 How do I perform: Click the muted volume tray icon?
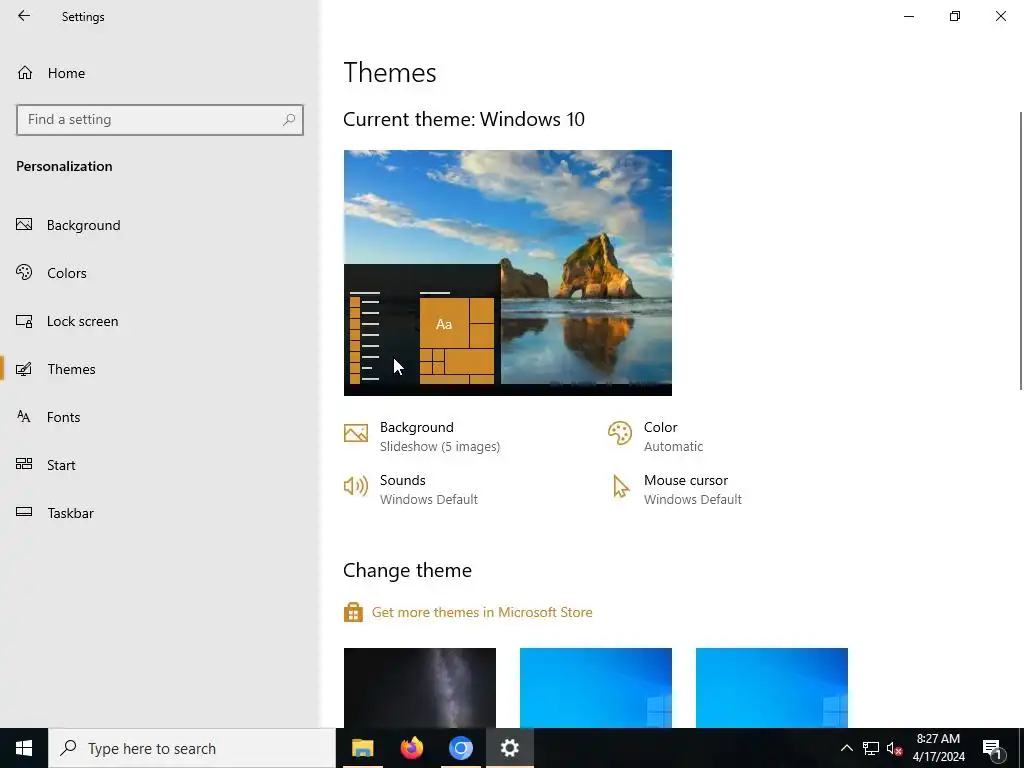point(894,748)
